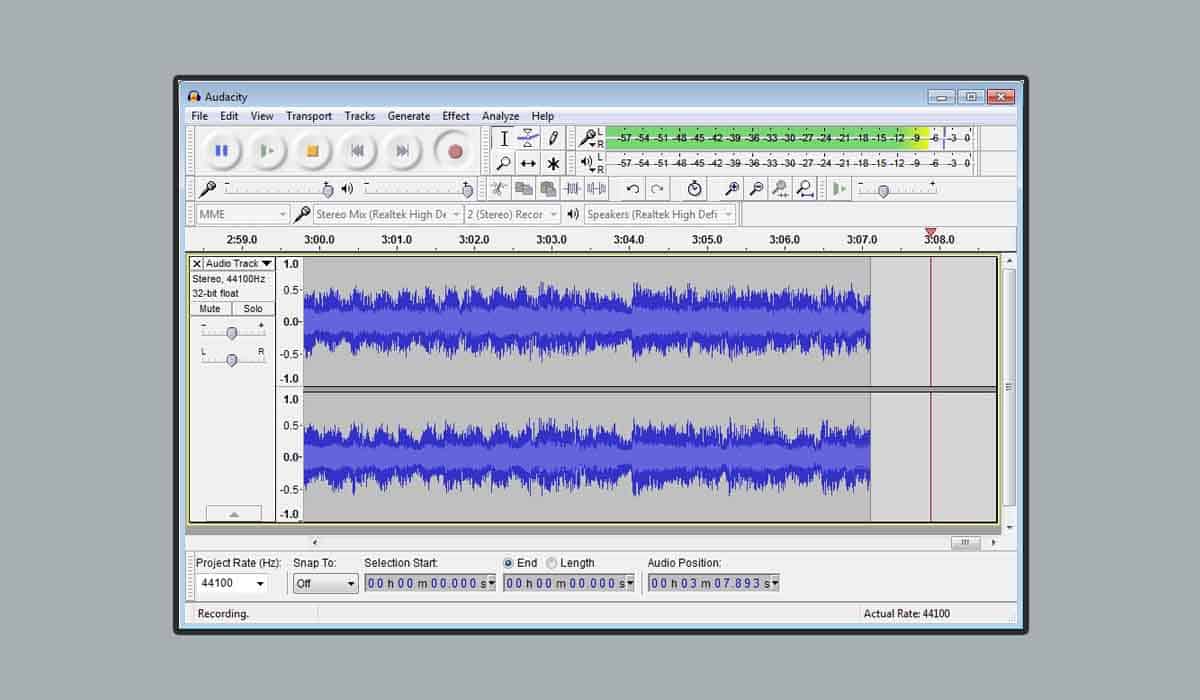Open Sync-Lock tracks clock icon

pos(695,188)
